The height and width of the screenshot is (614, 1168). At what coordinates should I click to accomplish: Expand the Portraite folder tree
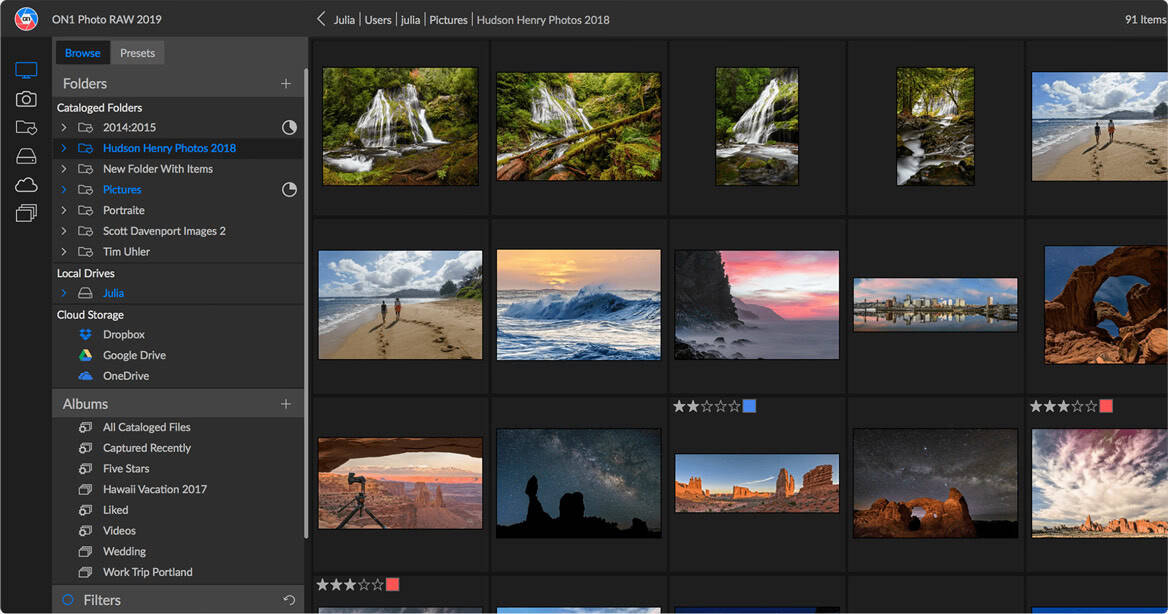tap(64, 211)
